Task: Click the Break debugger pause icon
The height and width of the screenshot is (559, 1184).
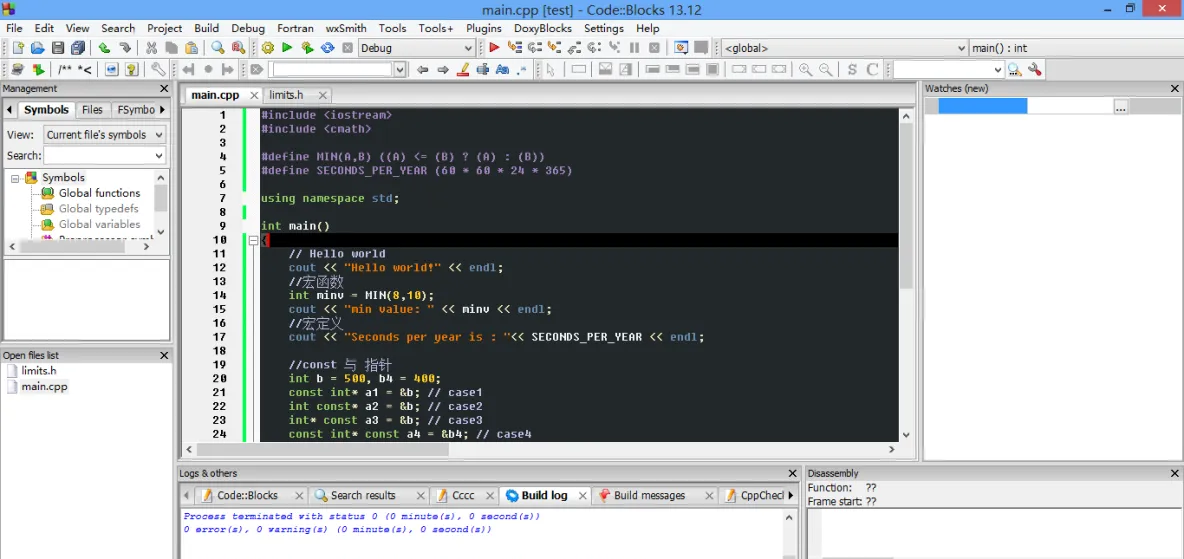Action: 634,48
